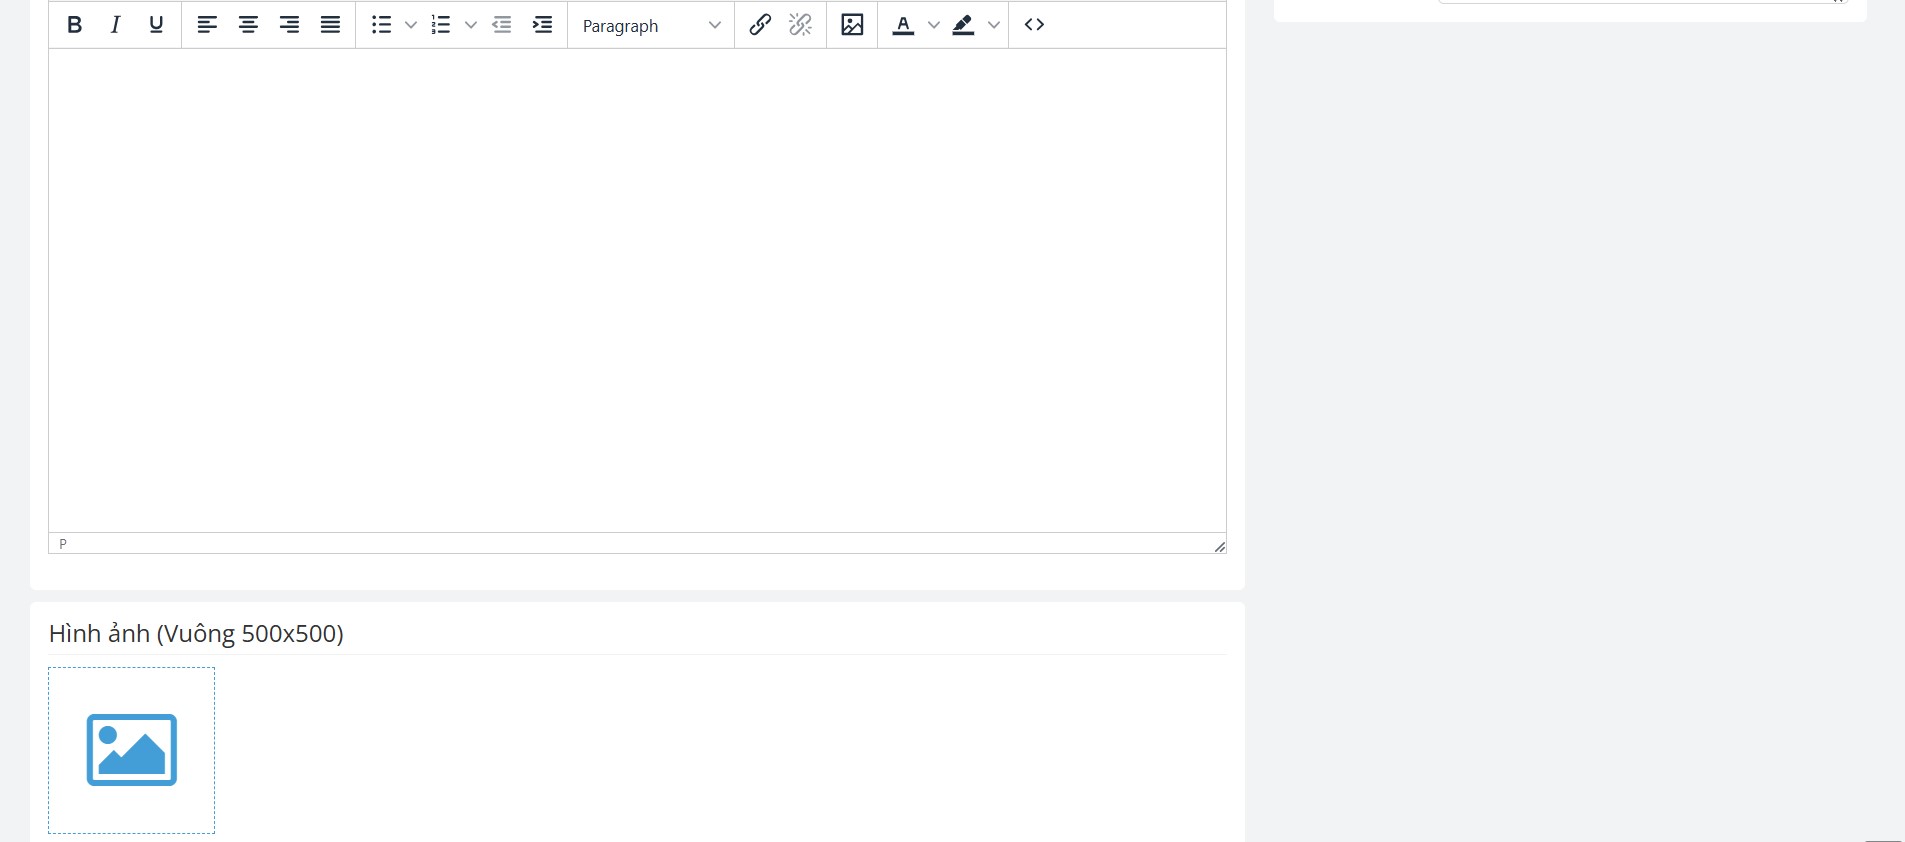
Task: Toggle italic formatting
Action: tap(115, 25)
